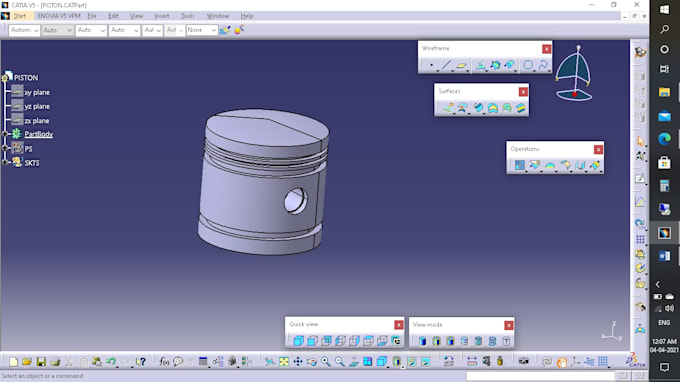Open Circle tool sub-menu arrow in Wireframe
This screenshot has height=382, width=680.
[x=534, y=71]
